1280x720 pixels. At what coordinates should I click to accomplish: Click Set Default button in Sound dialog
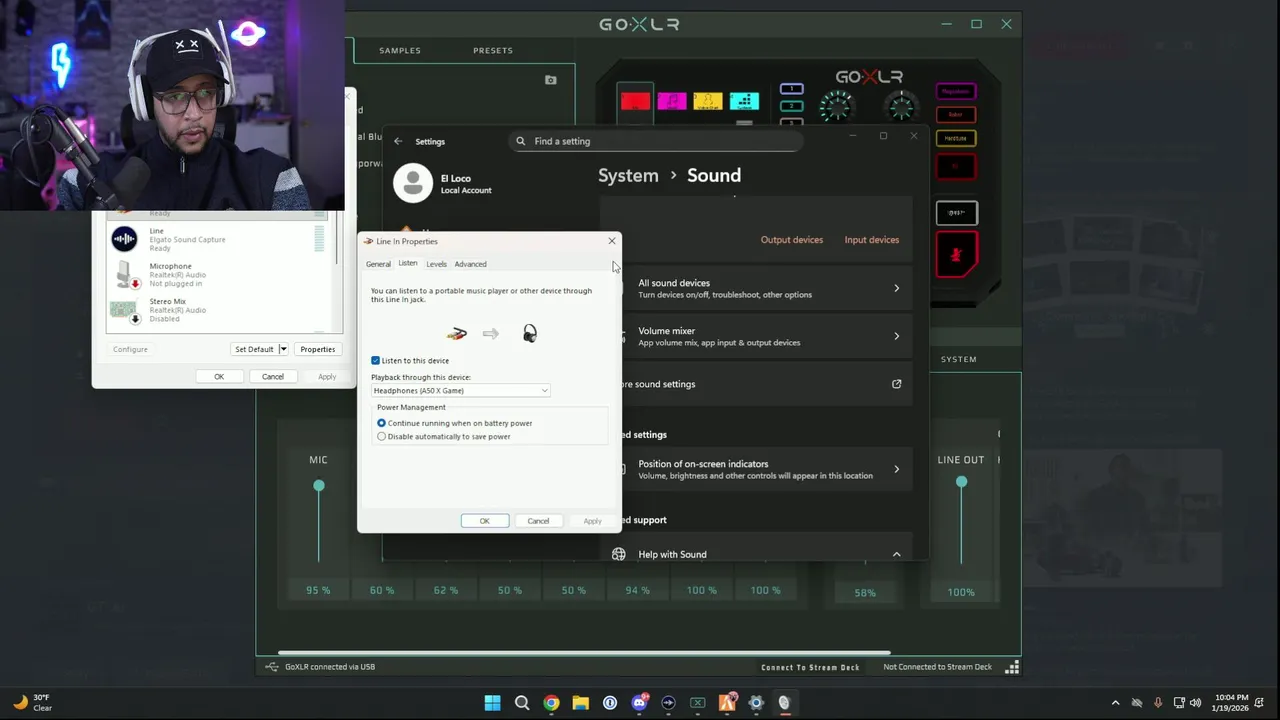pyautogui.click(x=254, y=349)
